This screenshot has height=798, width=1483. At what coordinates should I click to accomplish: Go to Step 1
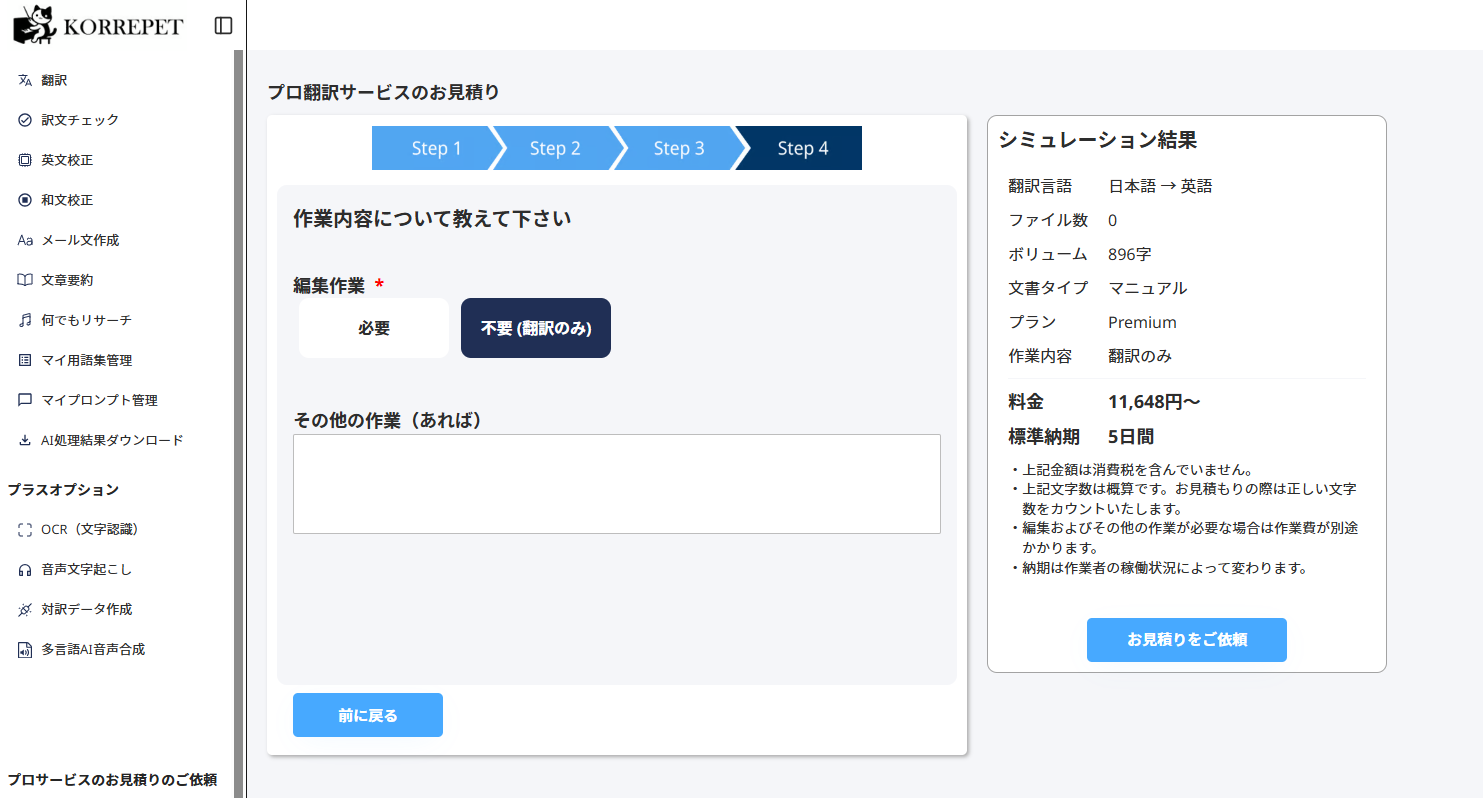click(436, 148)
